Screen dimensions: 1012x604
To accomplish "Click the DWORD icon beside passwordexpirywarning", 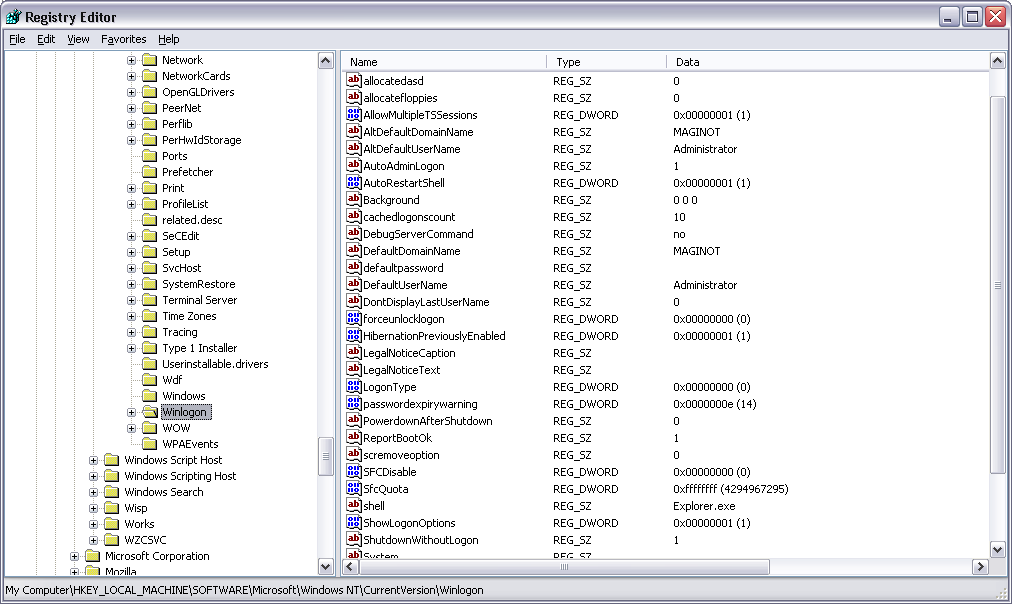I will click(x=354, y=403).
